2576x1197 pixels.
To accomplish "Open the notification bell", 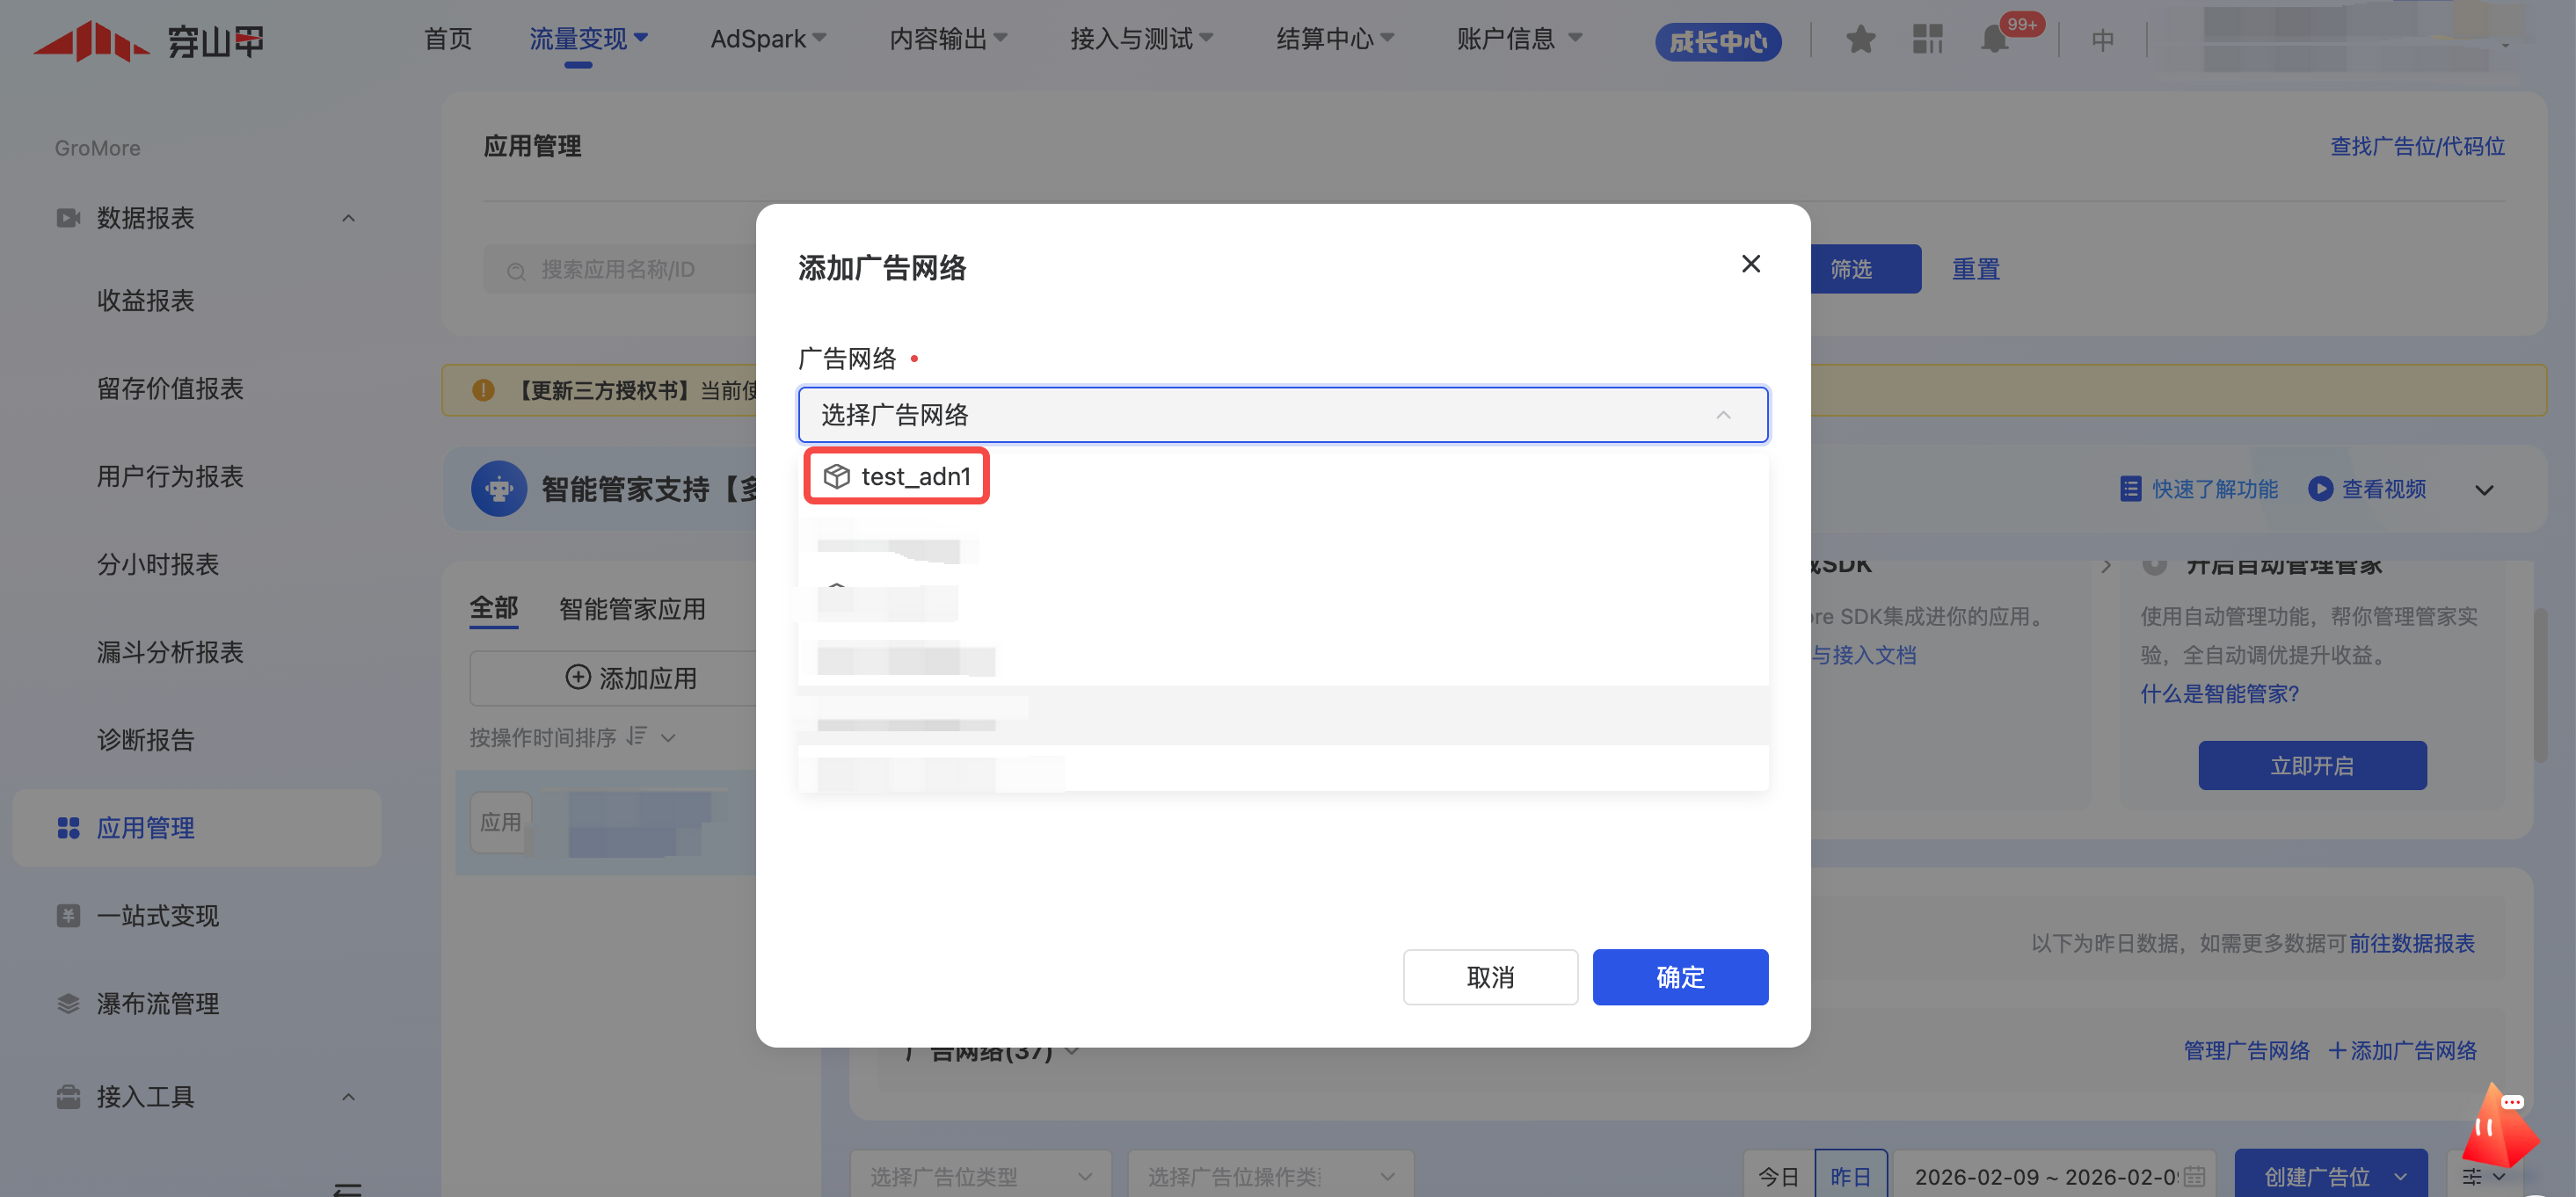I will [1994, 40].
